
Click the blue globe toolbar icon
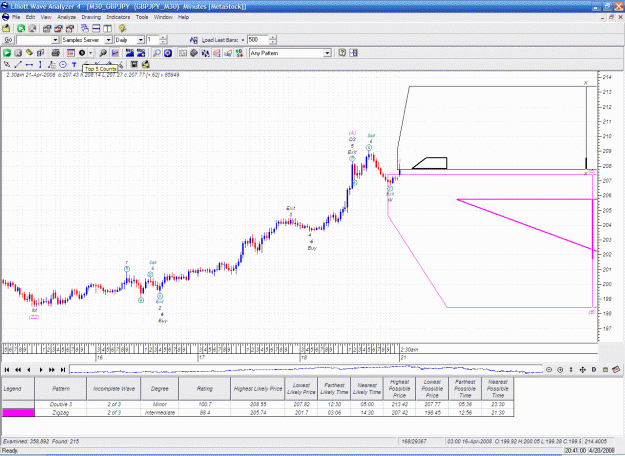pos(168,53)
